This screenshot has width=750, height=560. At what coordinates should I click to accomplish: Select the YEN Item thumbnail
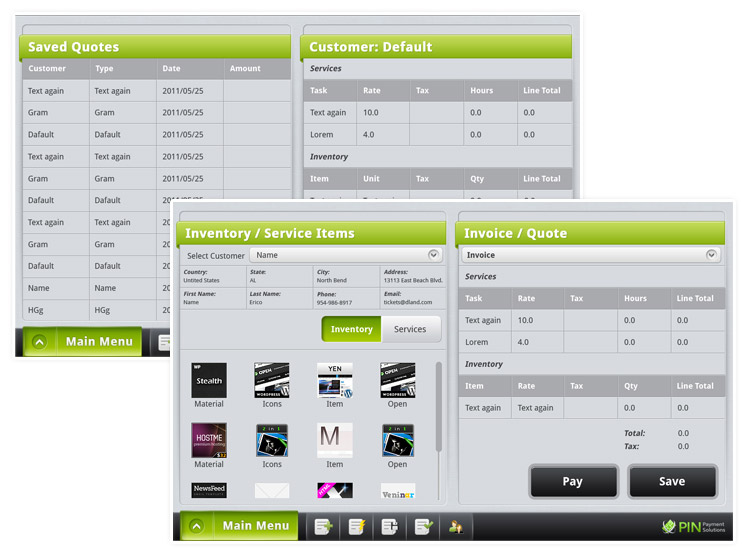click(x=335, y=385)
